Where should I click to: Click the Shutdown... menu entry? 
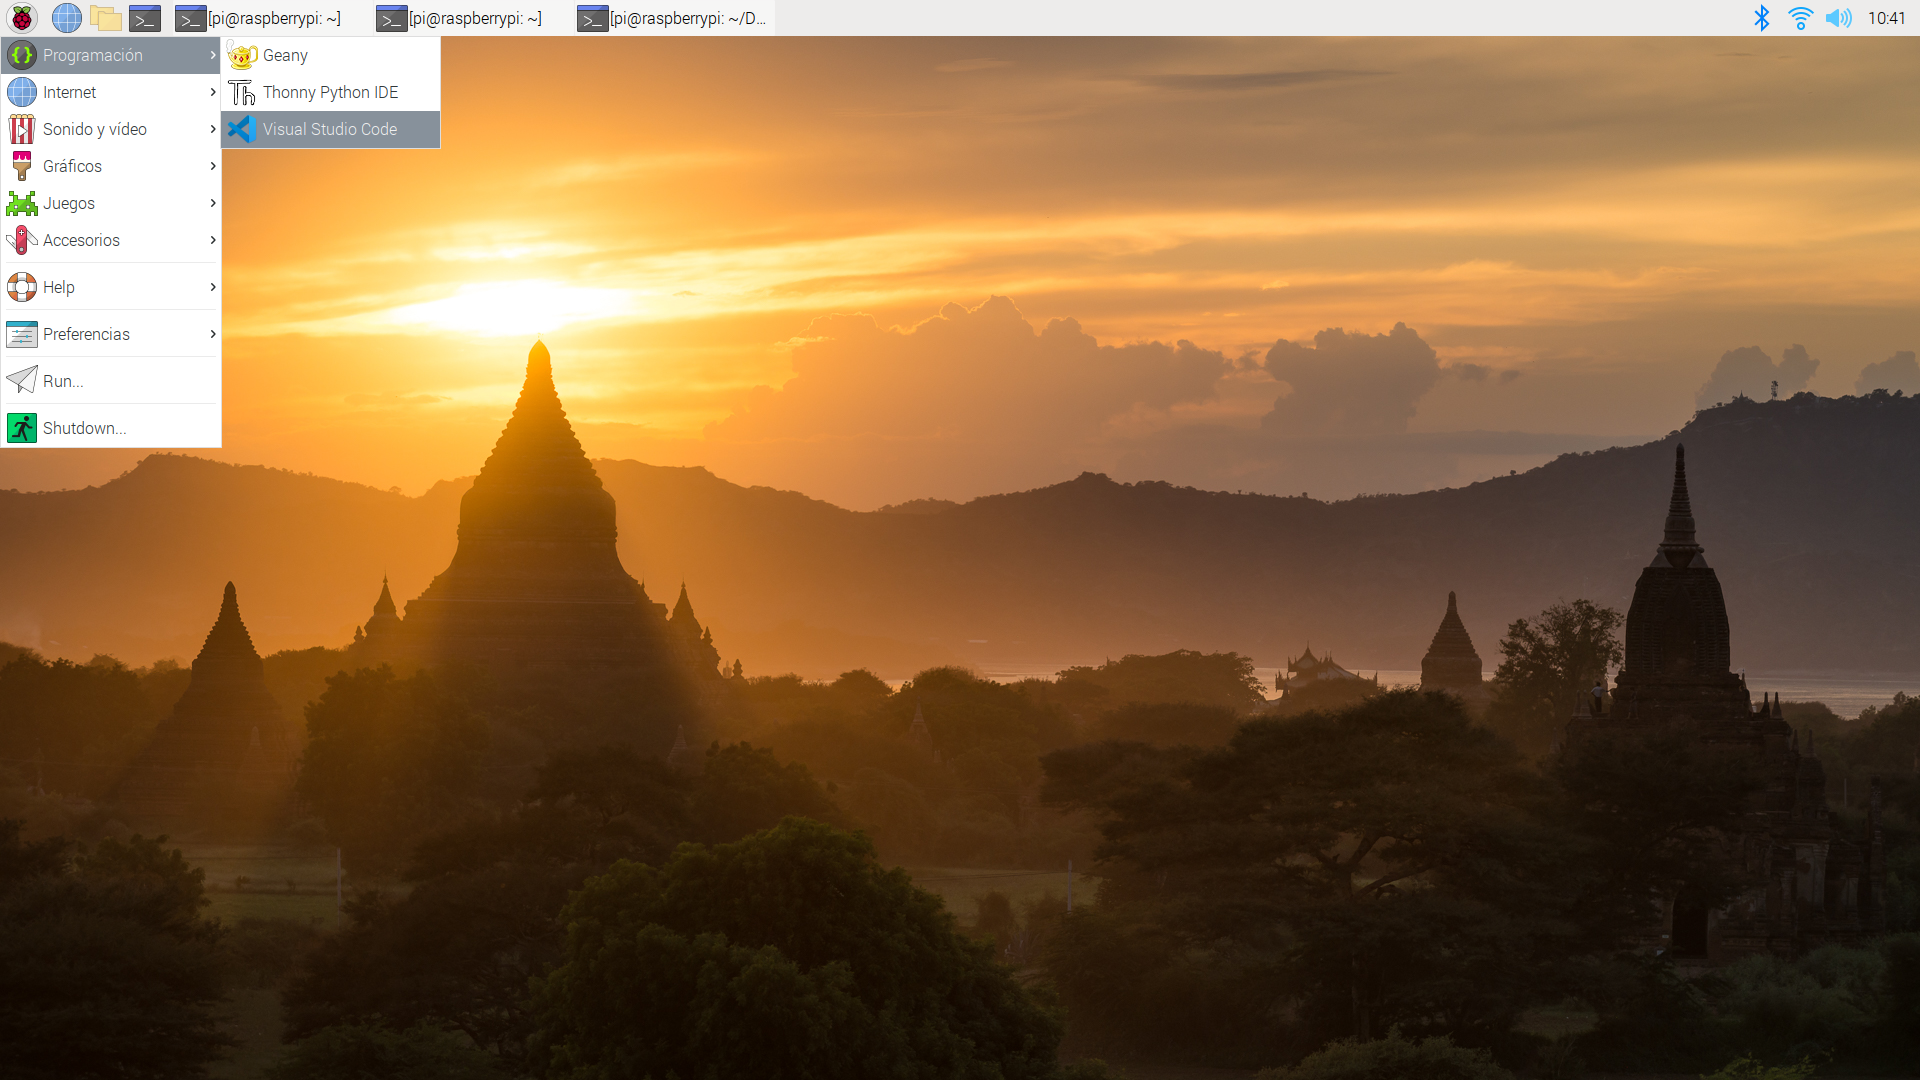84,428
